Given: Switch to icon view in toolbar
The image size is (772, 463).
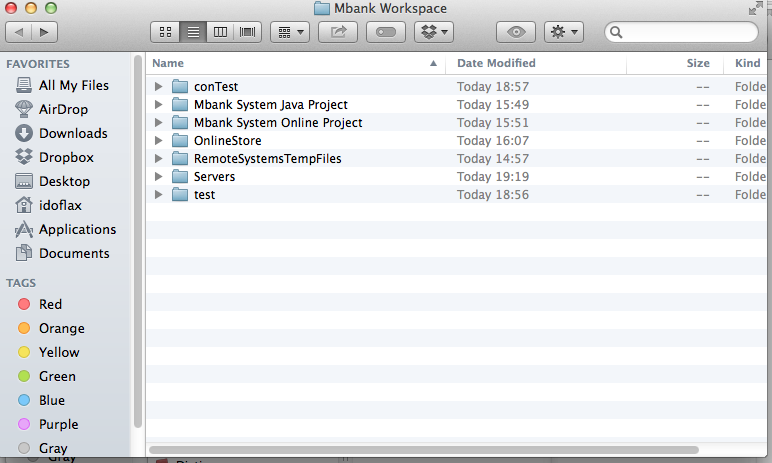Looking at the screenshot, I should [165, 32].
